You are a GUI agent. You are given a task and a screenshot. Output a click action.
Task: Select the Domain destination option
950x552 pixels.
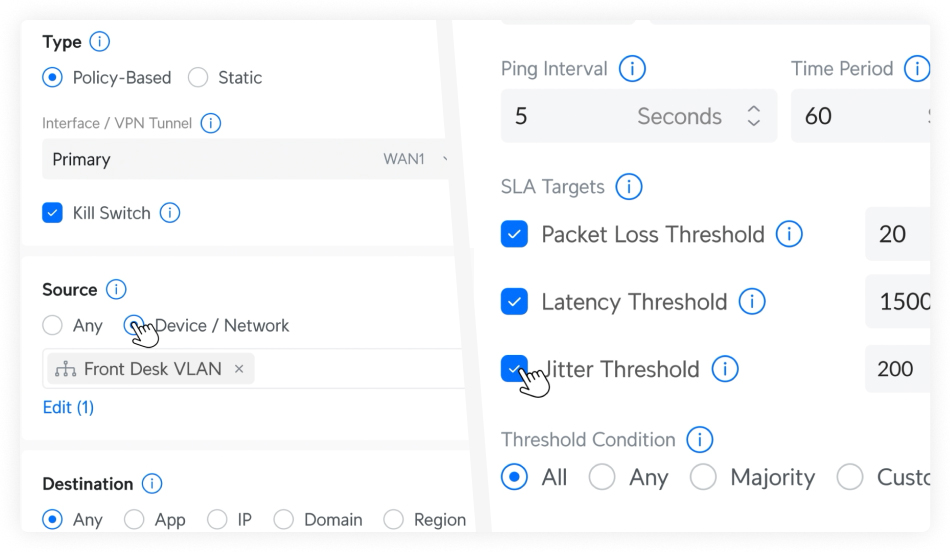coord(283,520)
